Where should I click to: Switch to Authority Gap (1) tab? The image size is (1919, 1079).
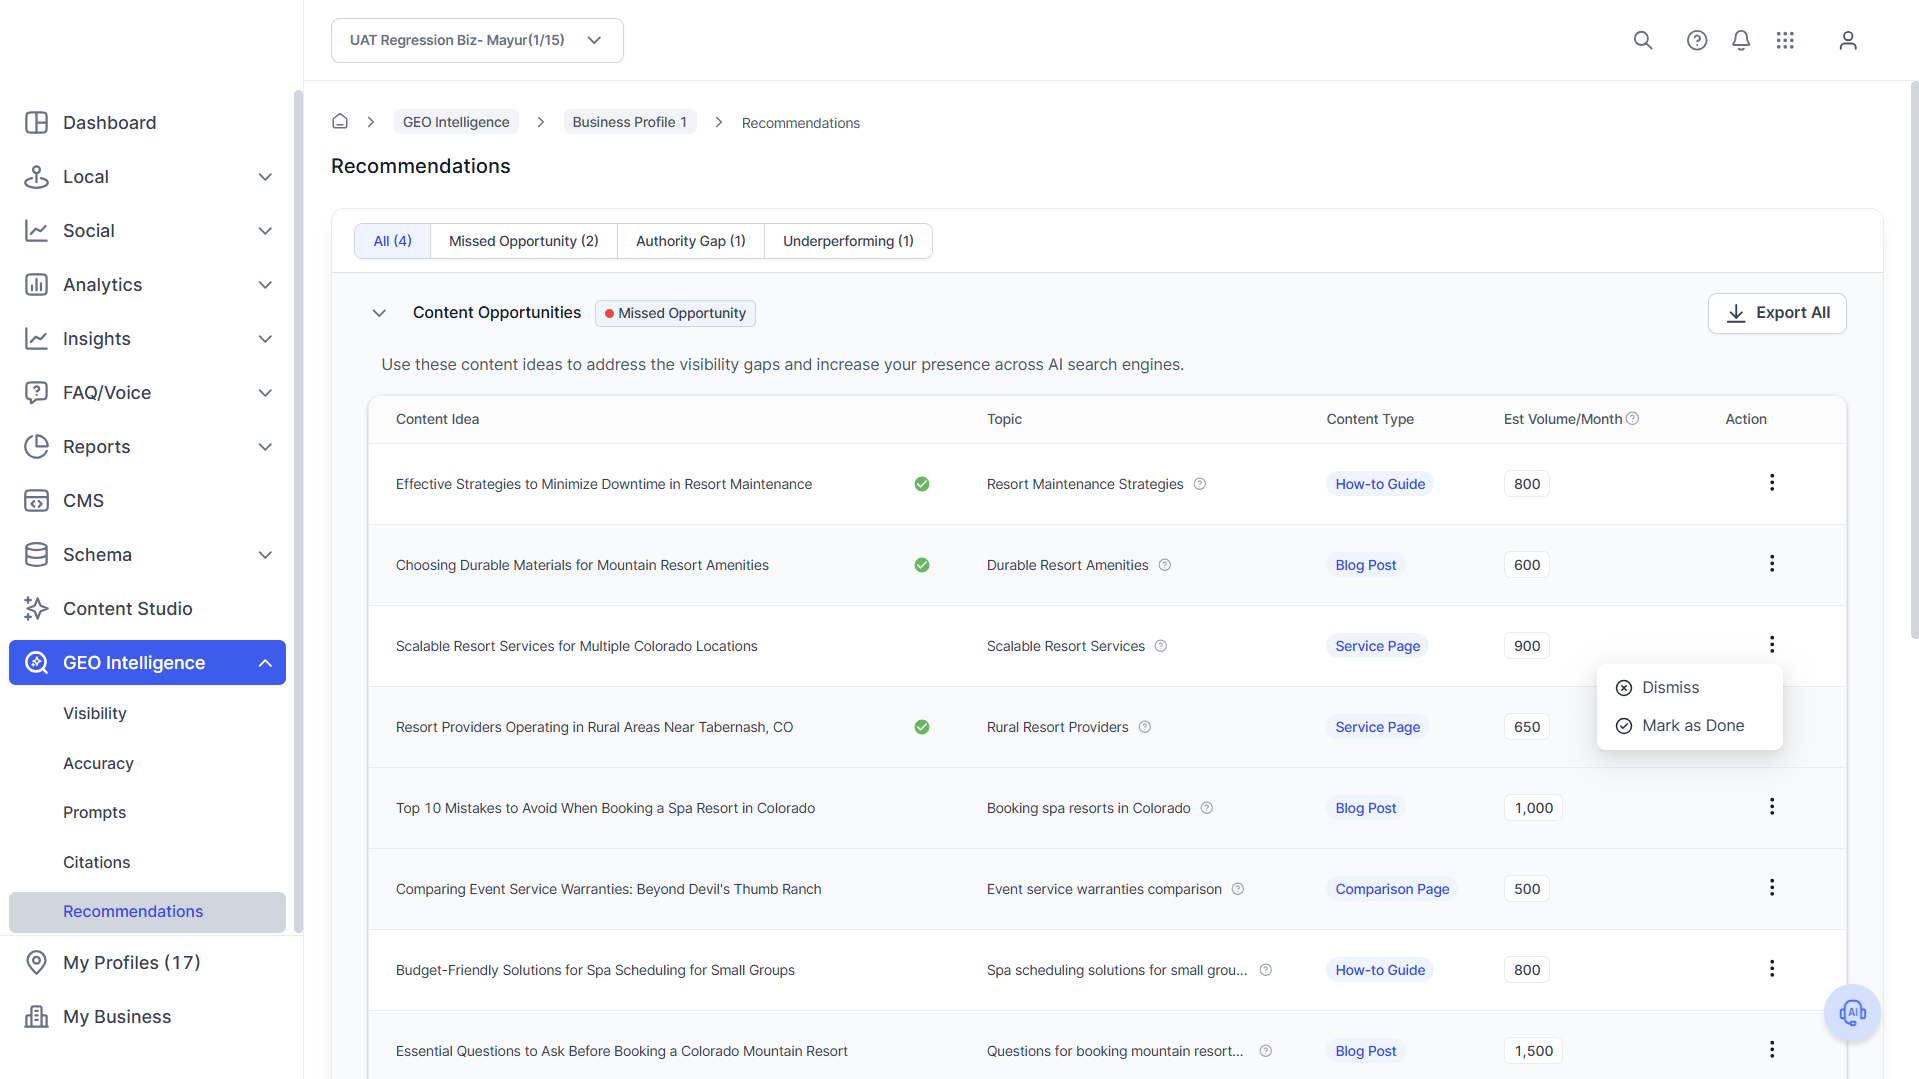(690, 241)
